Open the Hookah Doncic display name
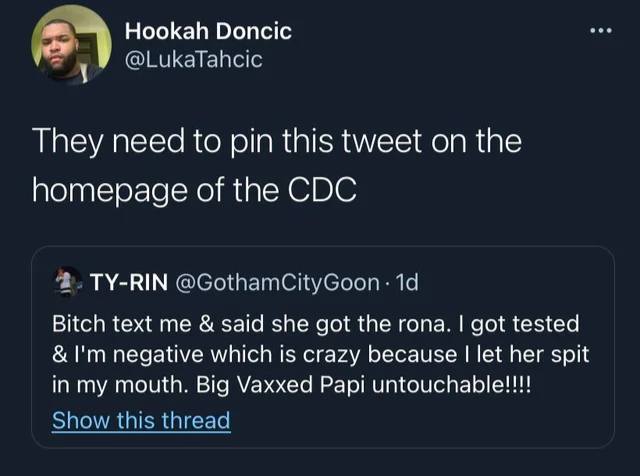Viewport: 640px width, 476px height. pyautogui.click(x=208, y=31)
